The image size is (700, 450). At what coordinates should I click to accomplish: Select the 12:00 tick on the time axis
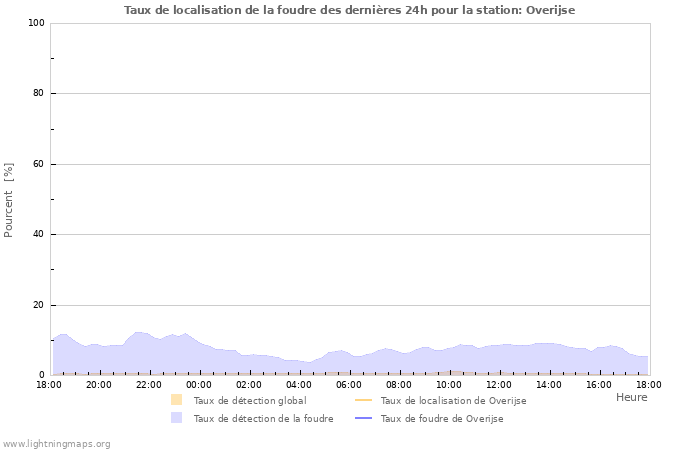[499, 384]
